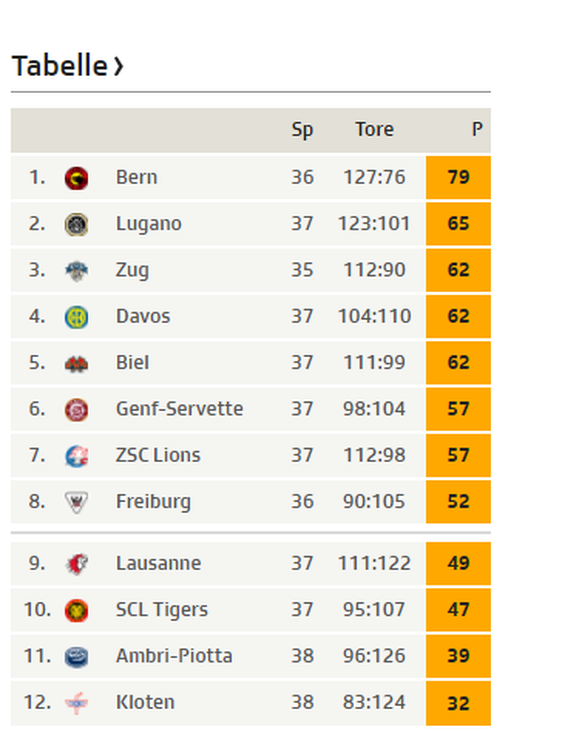Click the Zug team logo

coord(76,271)
